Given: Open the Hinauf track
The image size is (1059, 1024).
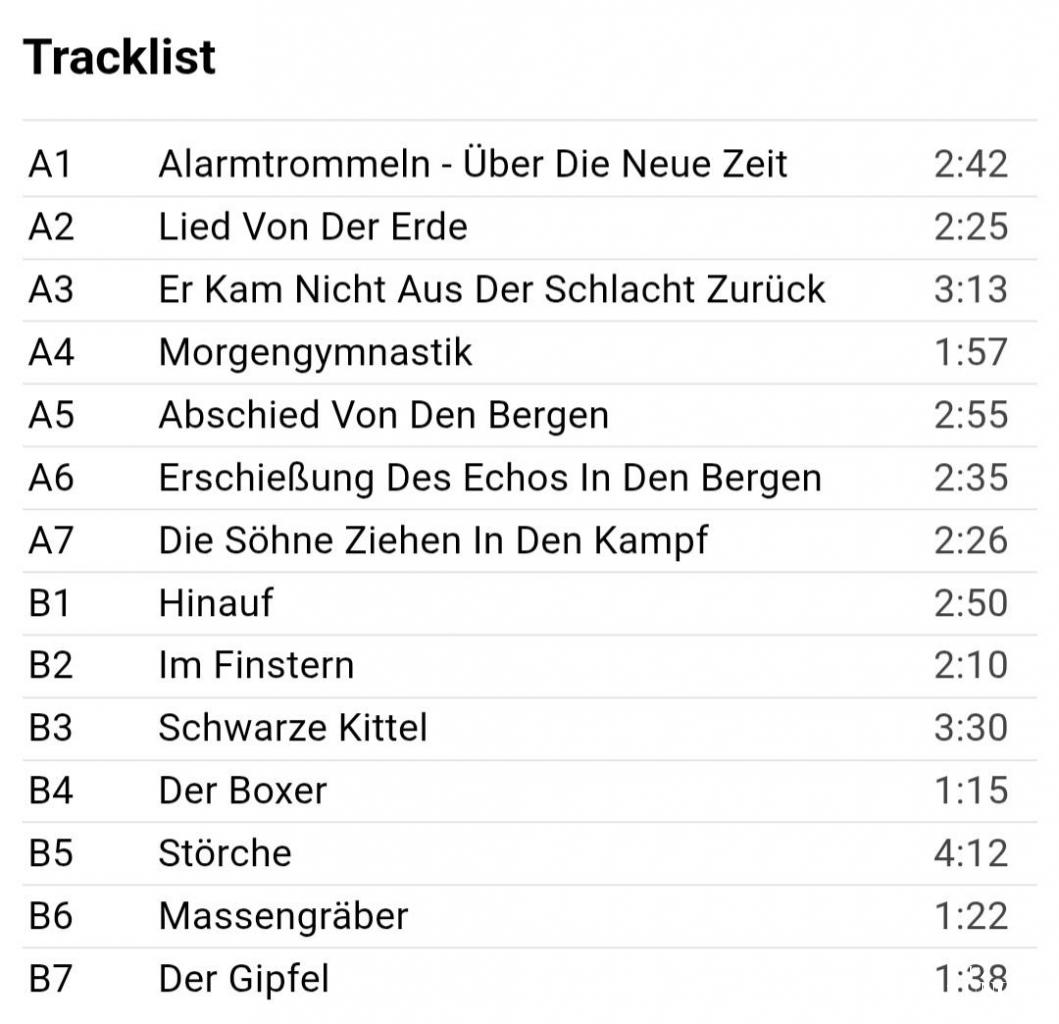Looking at the screenshot, I should click(x=215, y=603).
